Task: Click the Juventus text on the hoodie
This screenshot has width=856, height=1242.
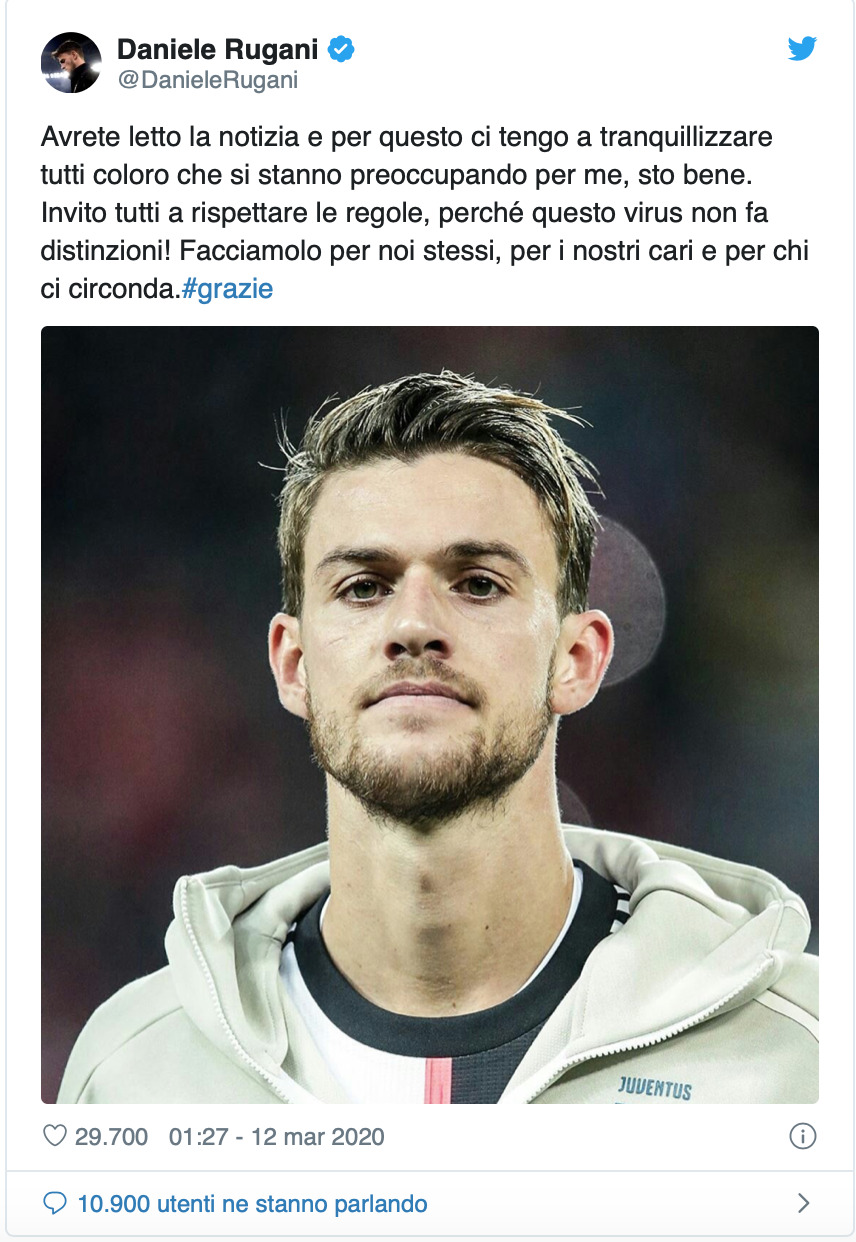Action: click(x=655, y=1087)
